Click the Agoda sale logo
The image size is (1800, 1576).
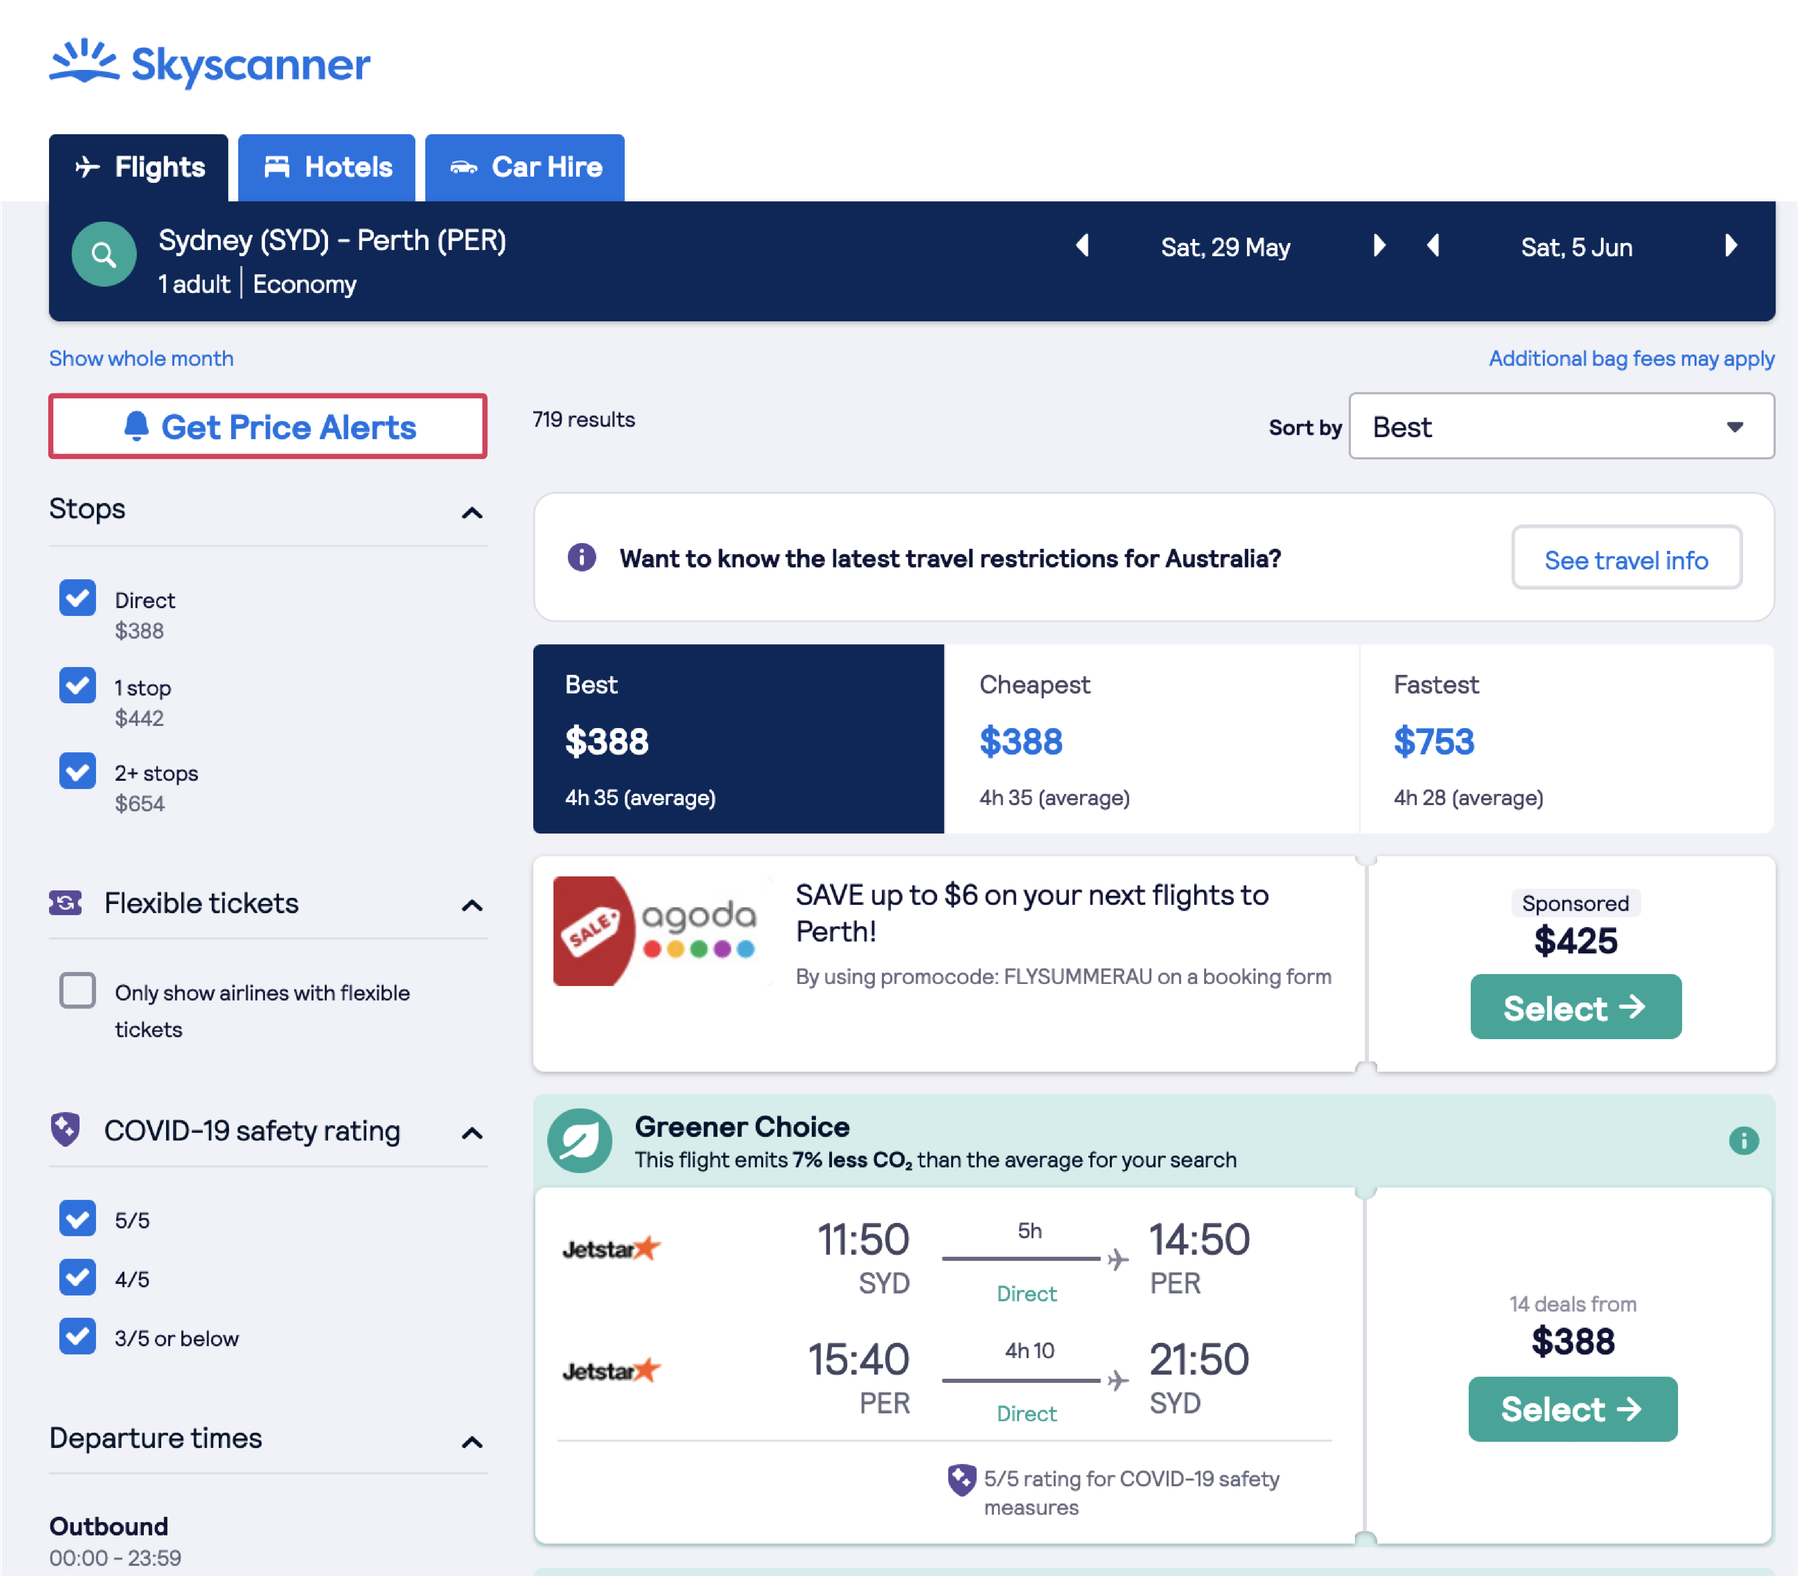click(x=660, y=931)
